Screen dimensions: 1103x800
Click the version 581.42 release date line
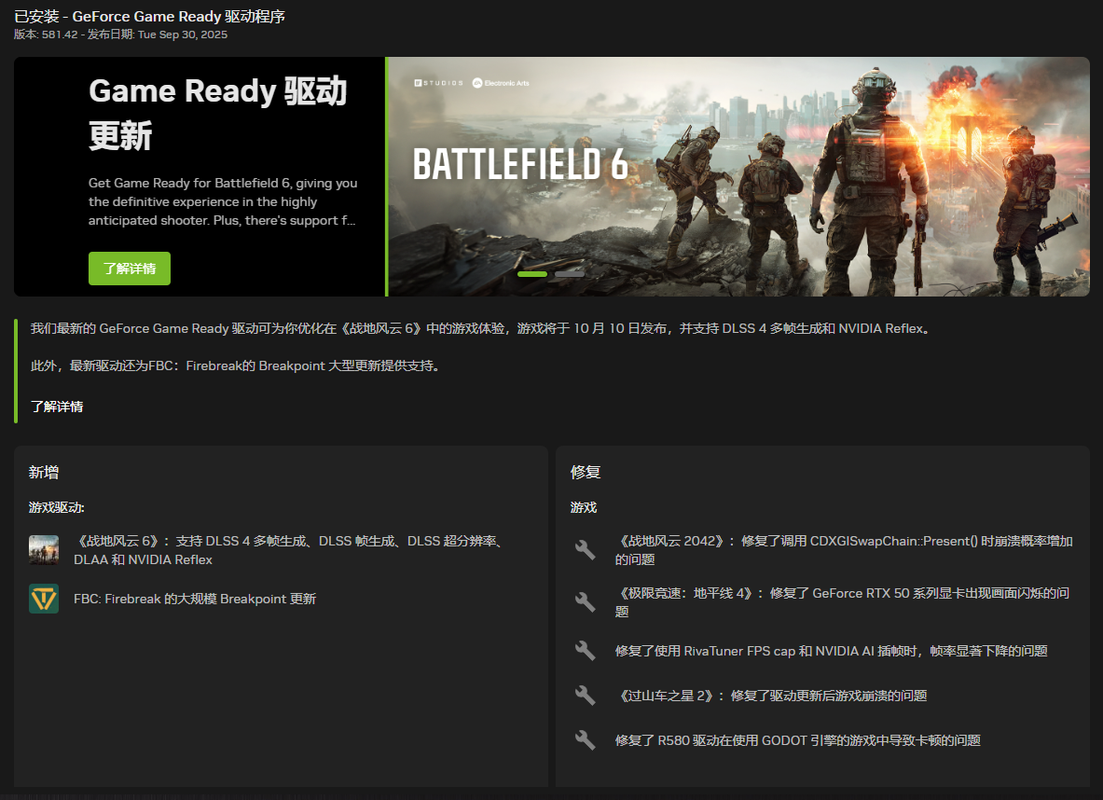[x=120, y=34]
